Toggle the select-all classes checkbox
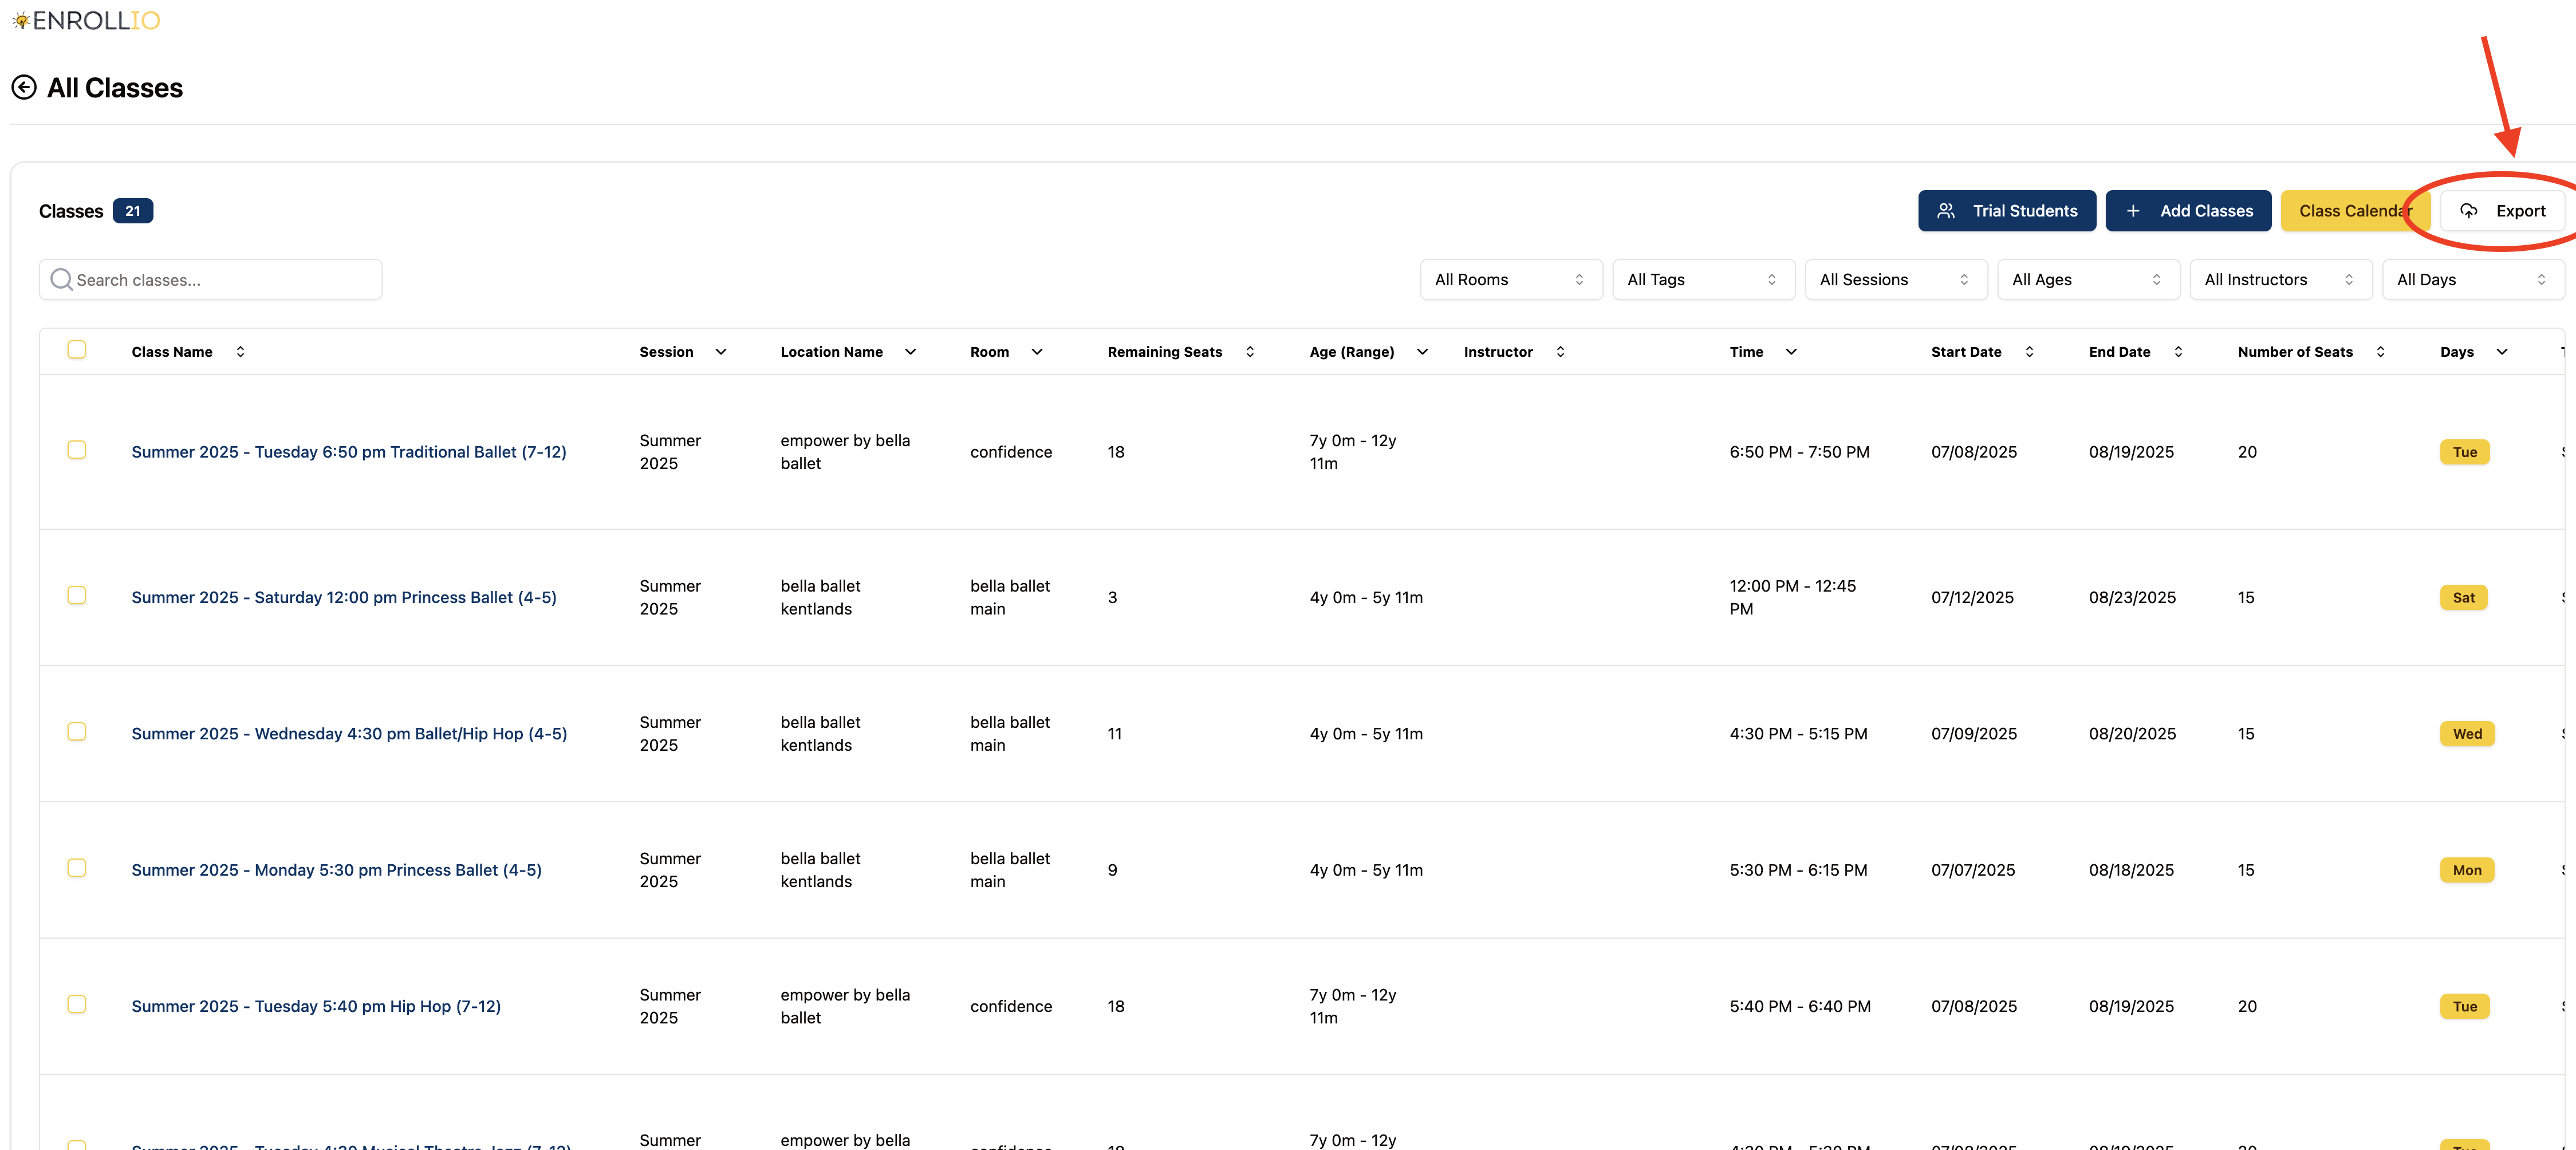 [x=77, y=349]
